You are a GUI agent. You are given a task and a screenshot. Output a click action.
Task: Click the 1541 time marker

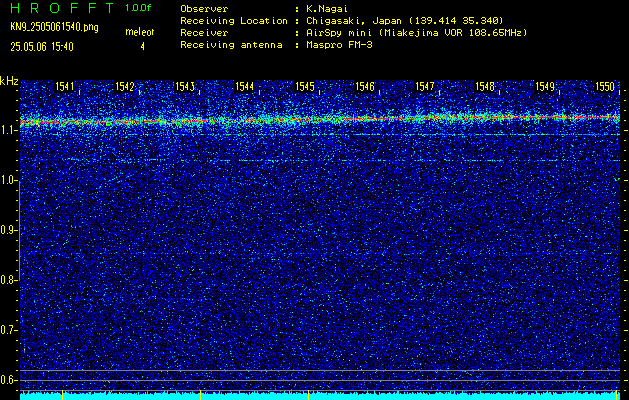65,86
